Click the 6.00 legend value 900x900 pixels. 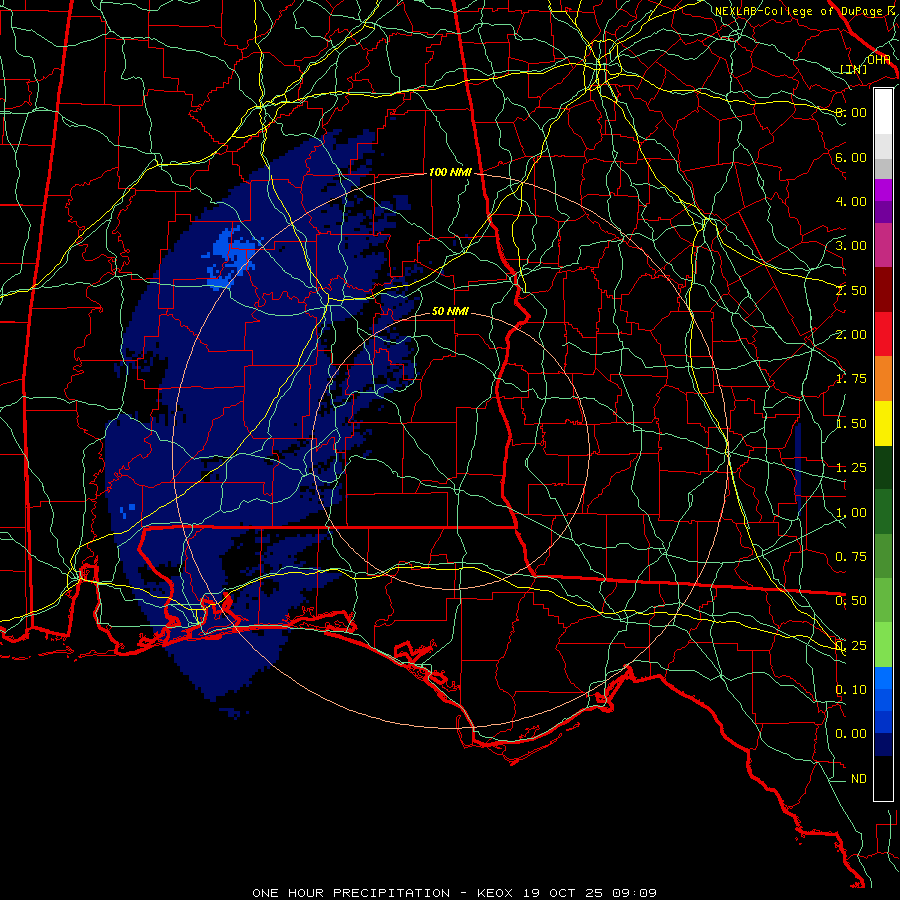[x=851, y=157]
